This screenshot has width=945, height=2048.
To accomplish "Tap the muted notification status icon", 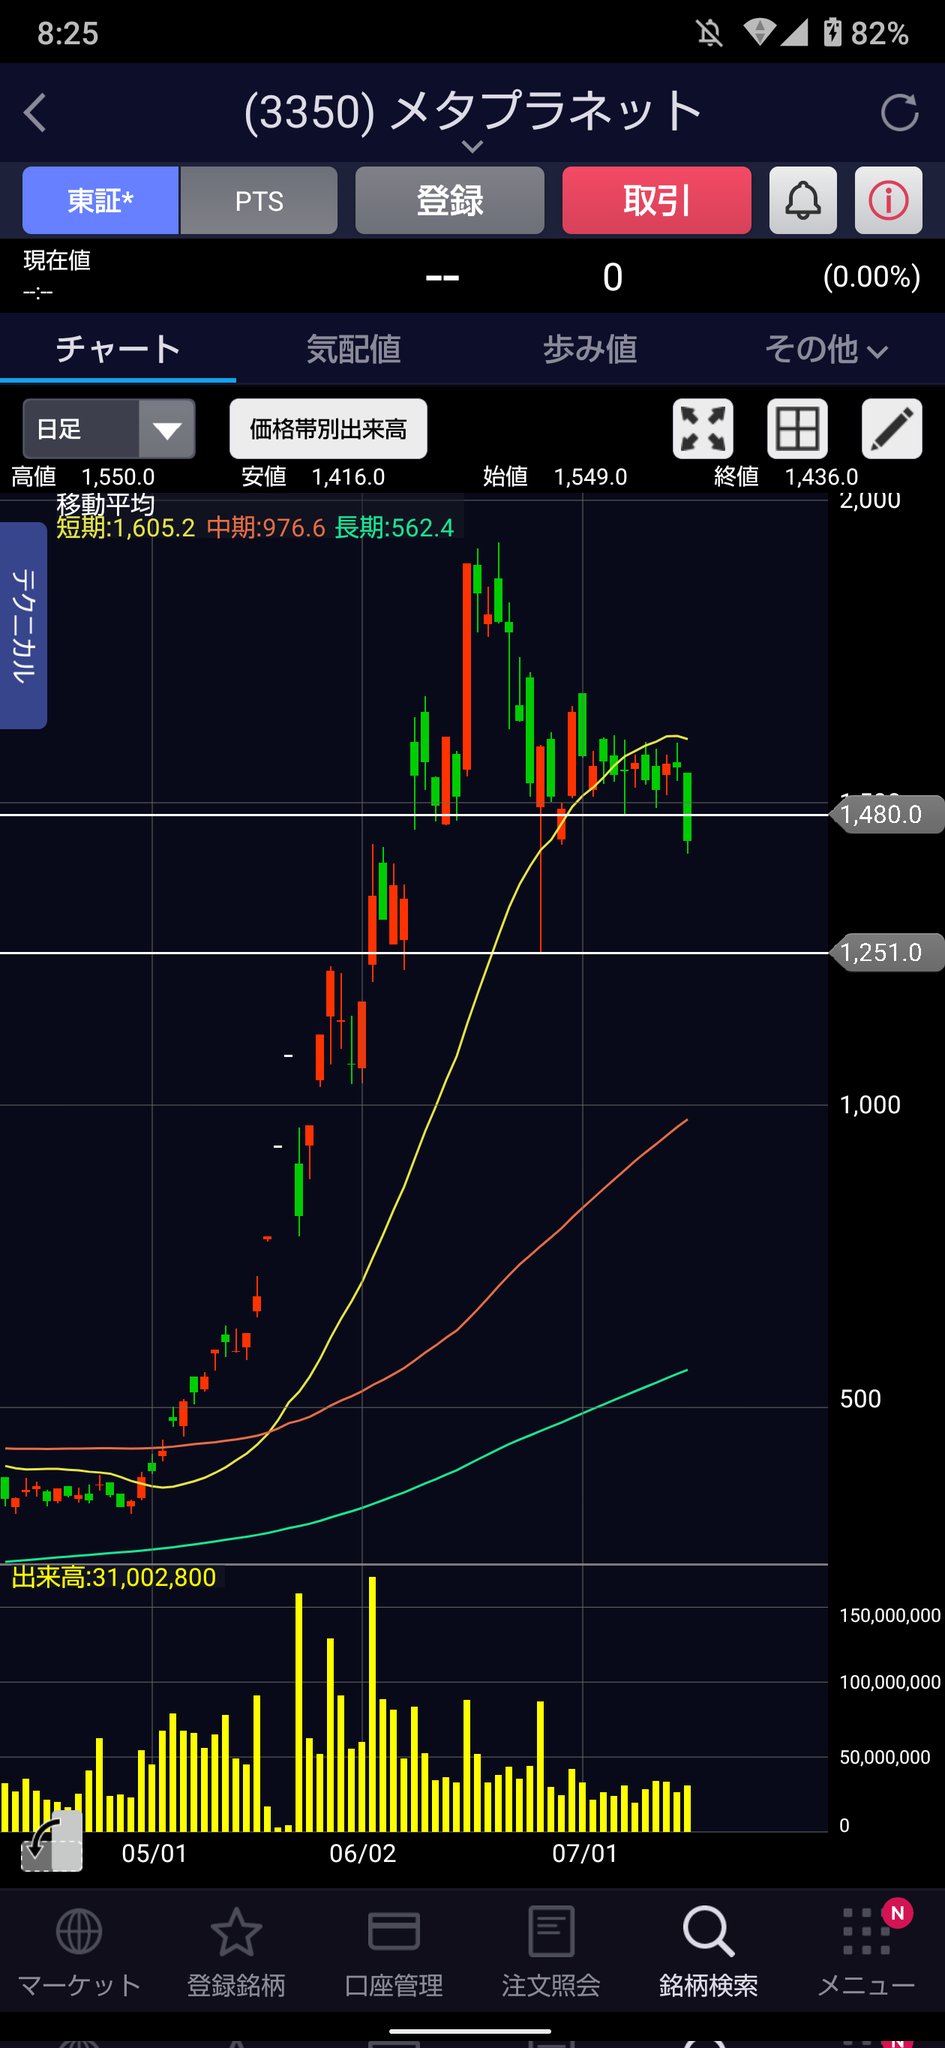I will (709, 33).
